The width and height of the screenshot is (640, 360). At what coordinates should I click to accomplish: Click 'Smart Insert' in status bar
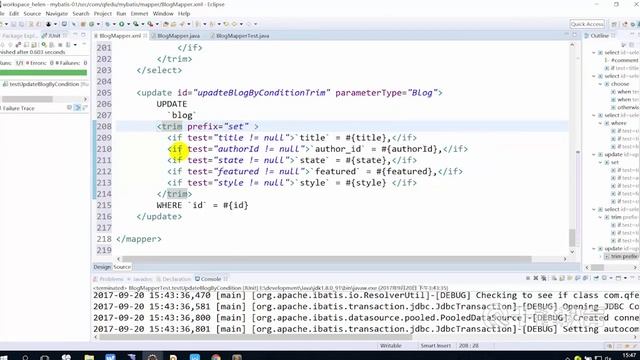436,346
